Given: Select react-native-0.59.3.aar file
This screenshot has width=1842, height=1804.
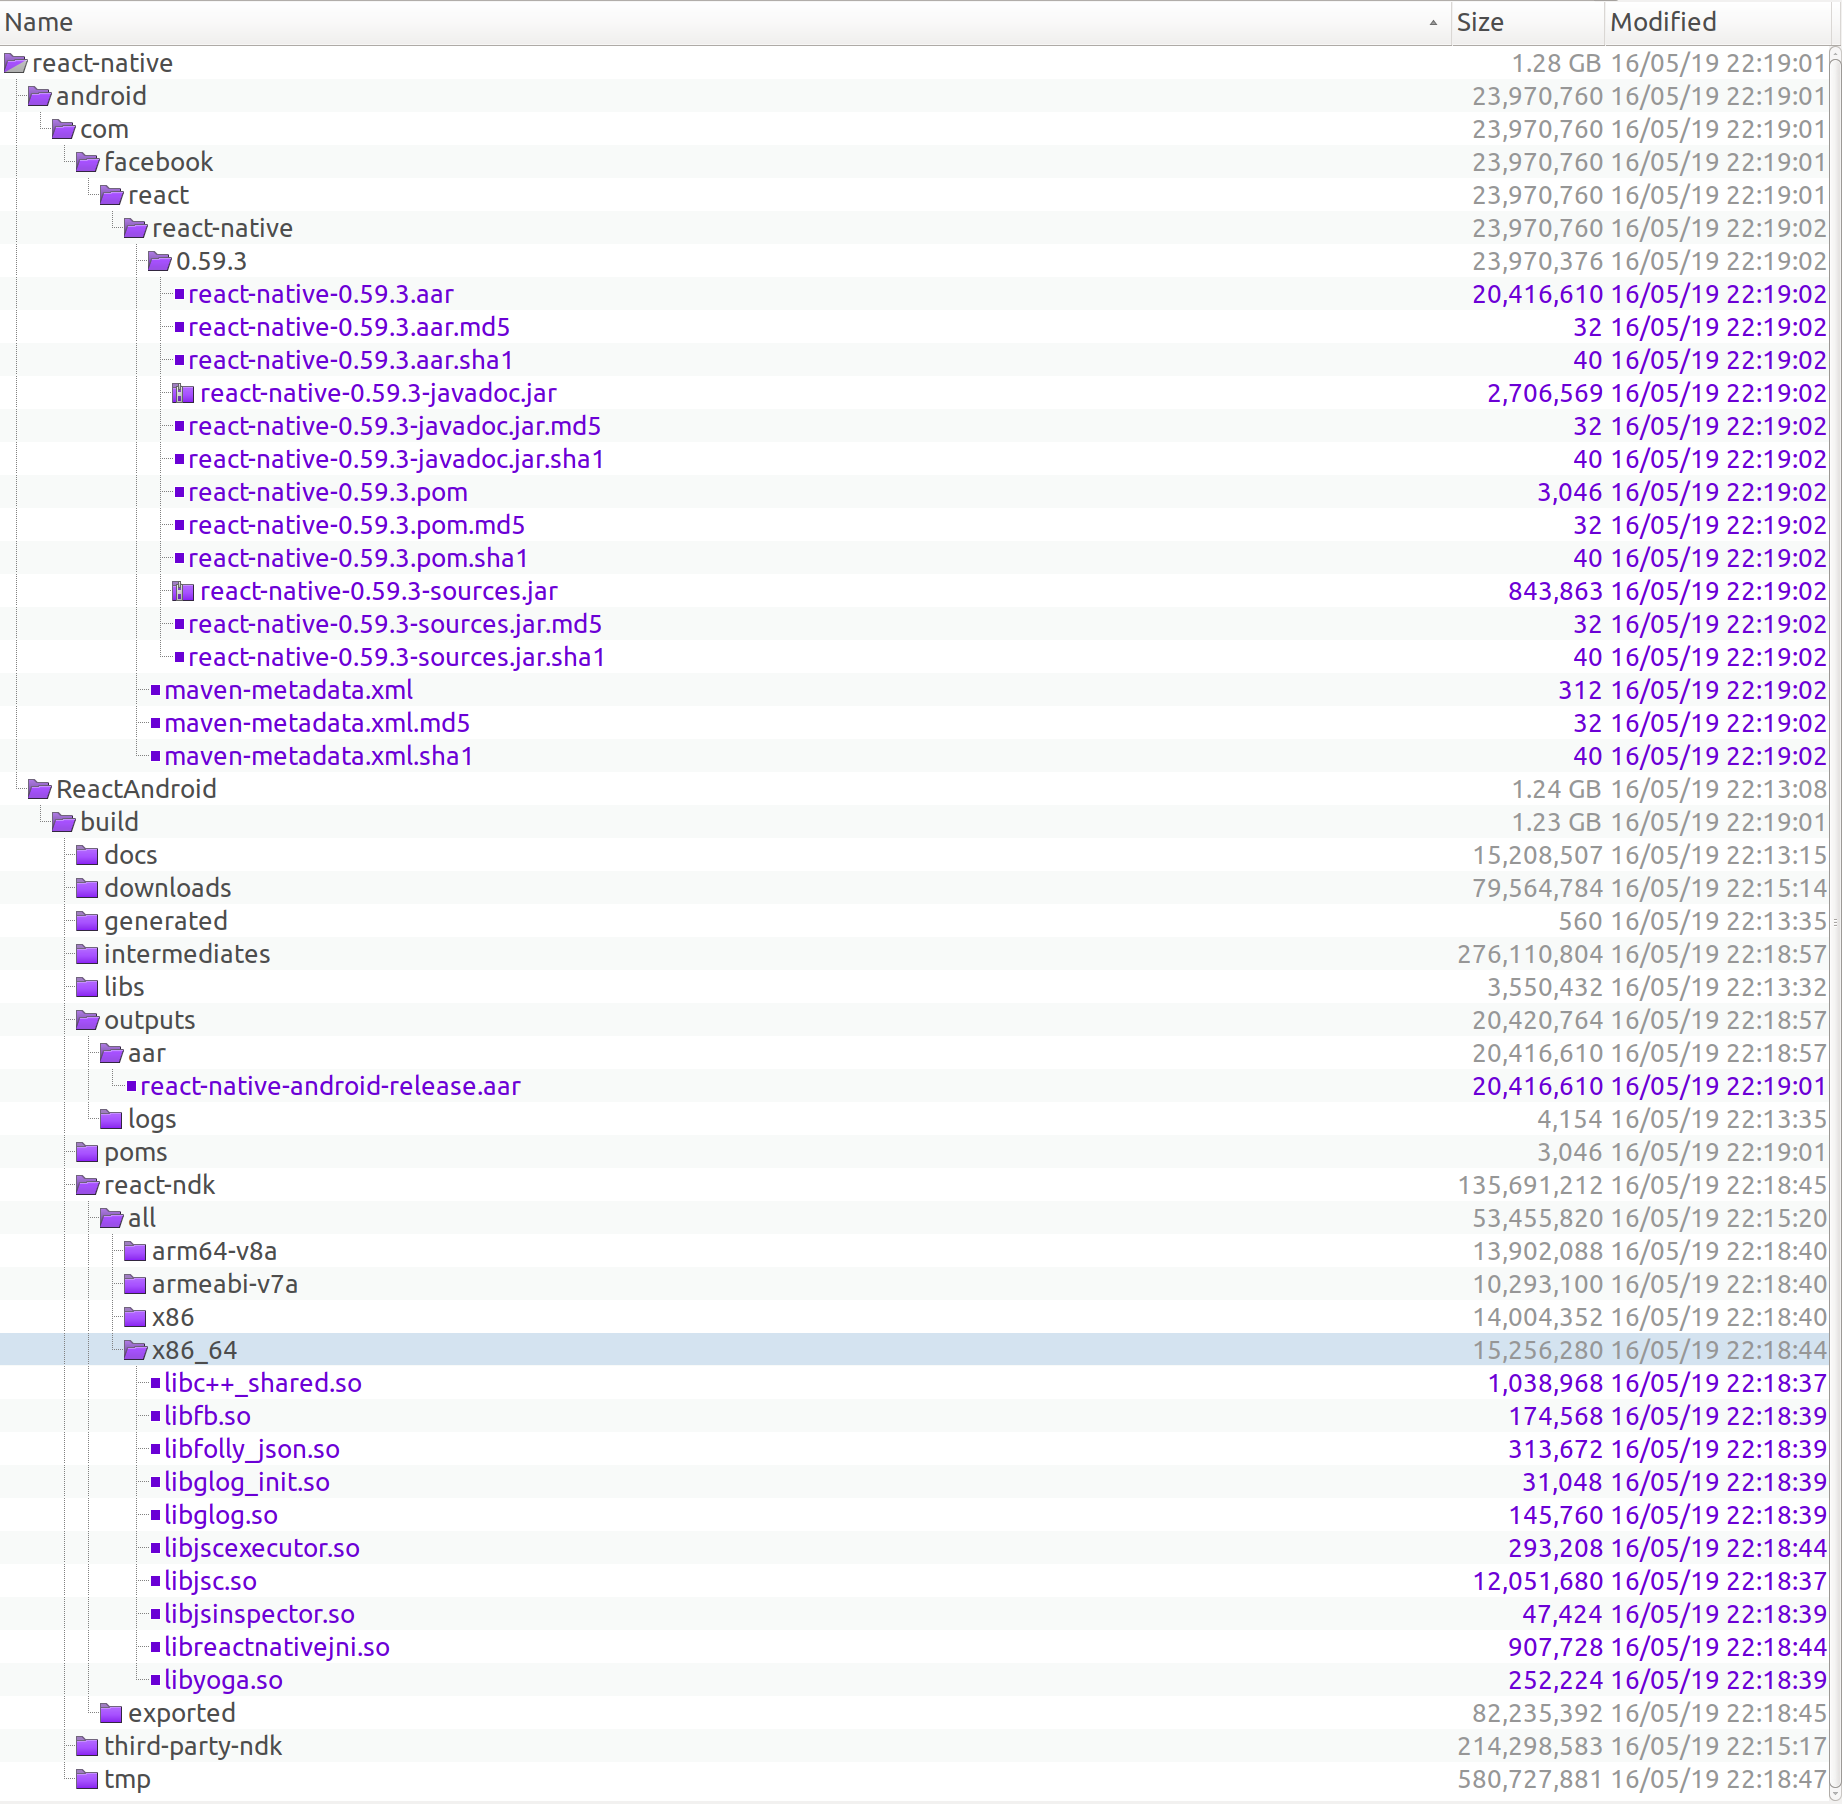Looking at the screenshot, I should tap(320, 295).
